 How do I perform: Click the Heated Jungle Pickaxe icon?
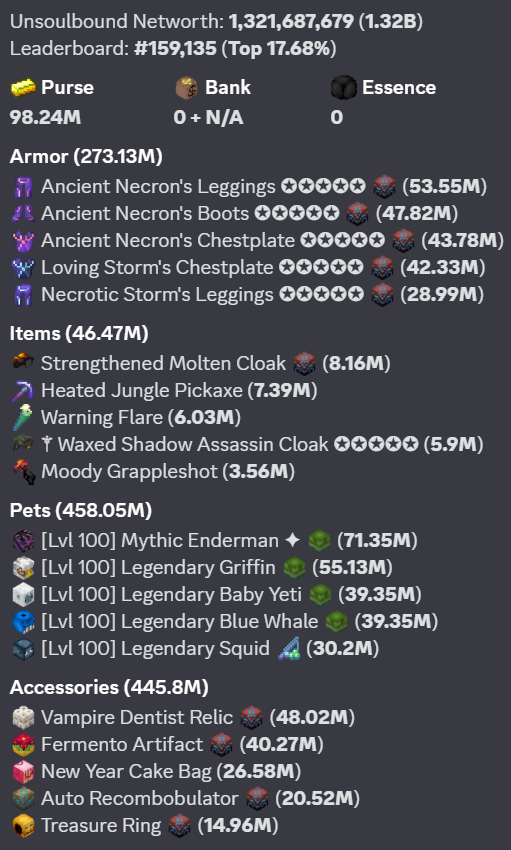23,390
